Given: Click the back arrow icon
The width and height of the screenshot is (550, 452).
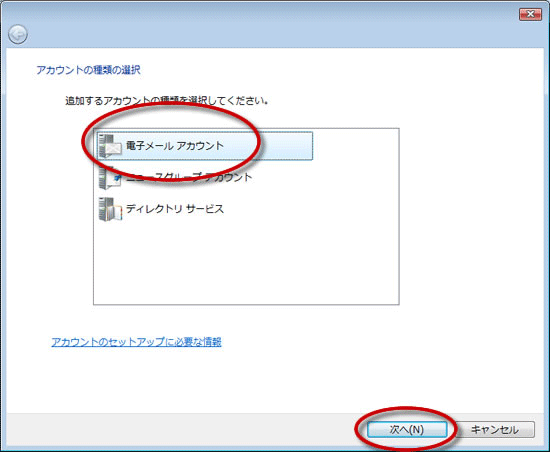Looking at the screenshot, I should 18,34.
